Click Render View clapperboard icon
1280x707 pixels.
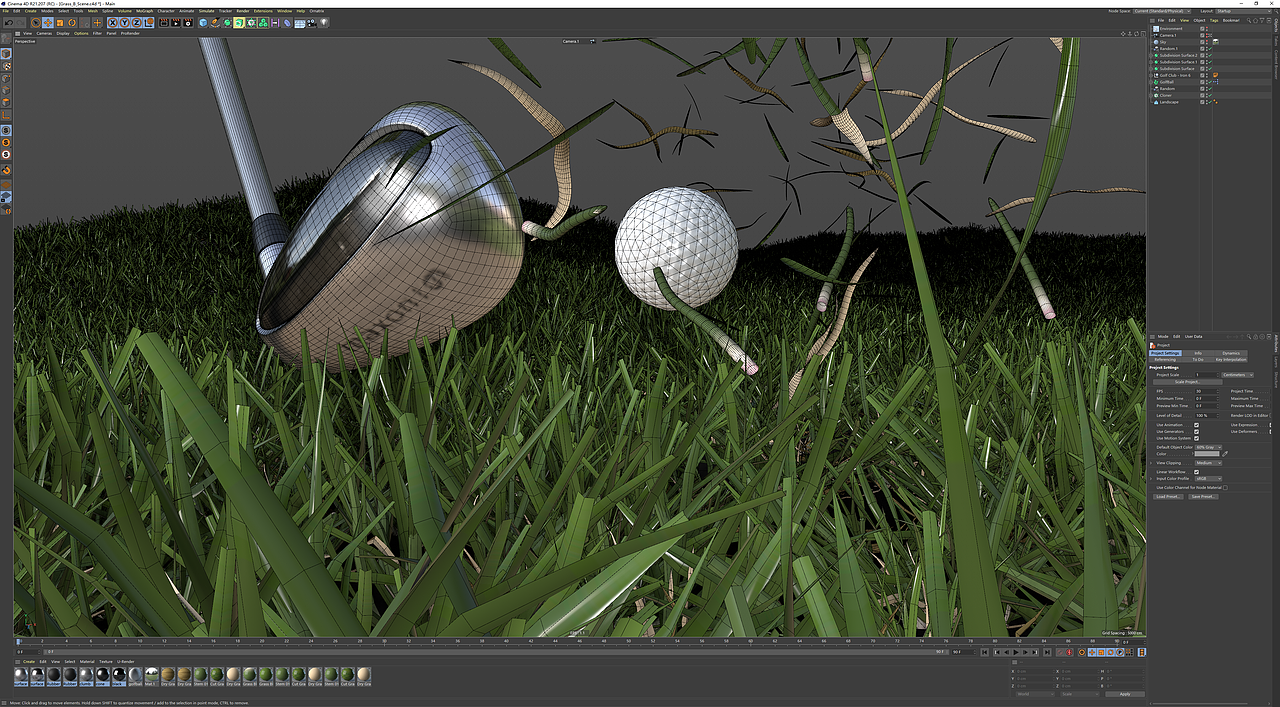pos(164,22)
